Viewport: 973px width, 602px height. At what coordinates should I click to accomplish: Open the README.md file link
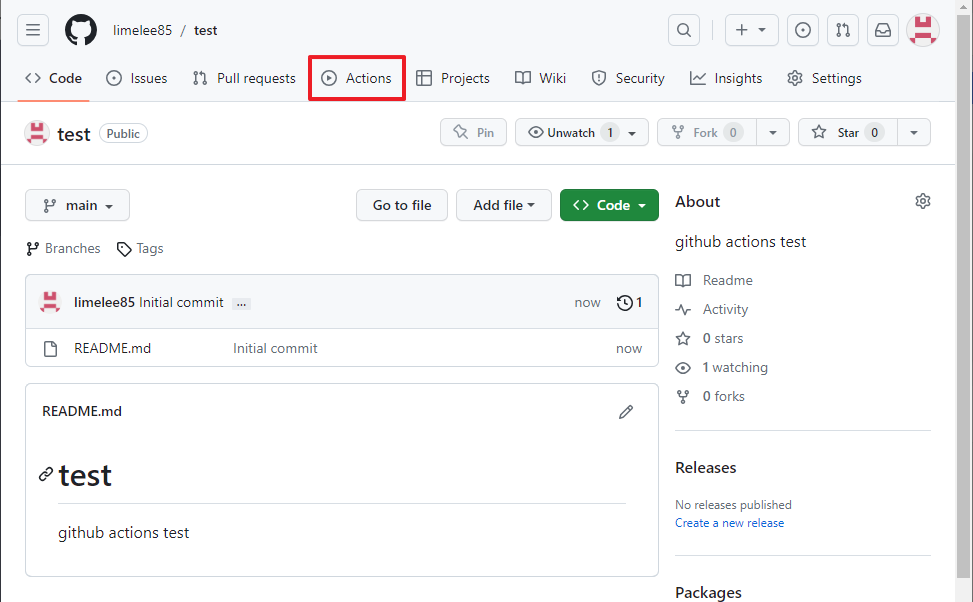[x=112, y=348]
